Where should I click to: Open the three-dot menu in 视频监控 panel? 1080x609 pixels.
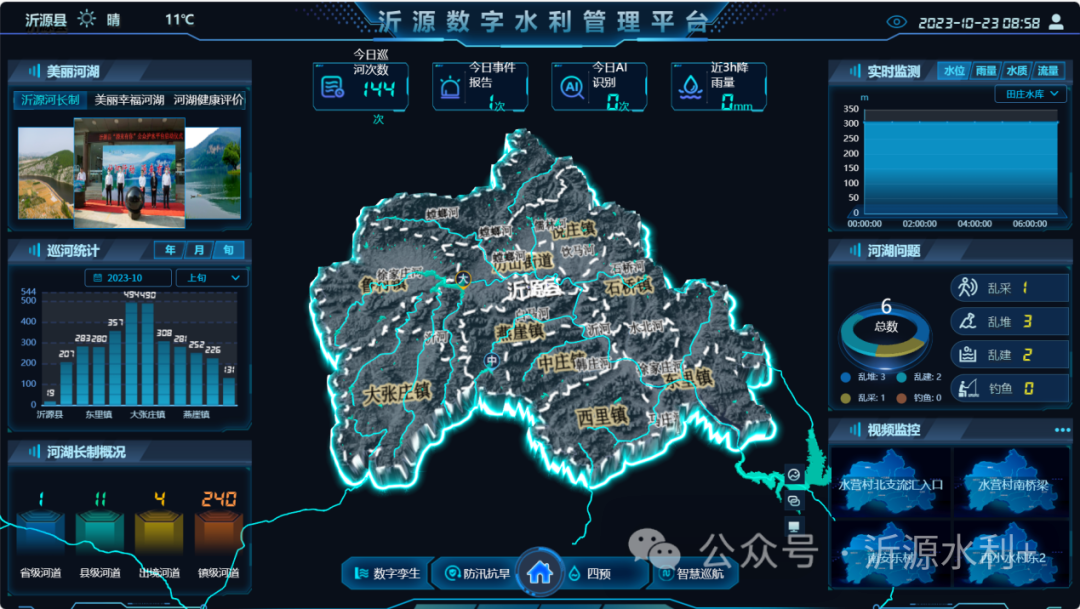click(1061, 430)
